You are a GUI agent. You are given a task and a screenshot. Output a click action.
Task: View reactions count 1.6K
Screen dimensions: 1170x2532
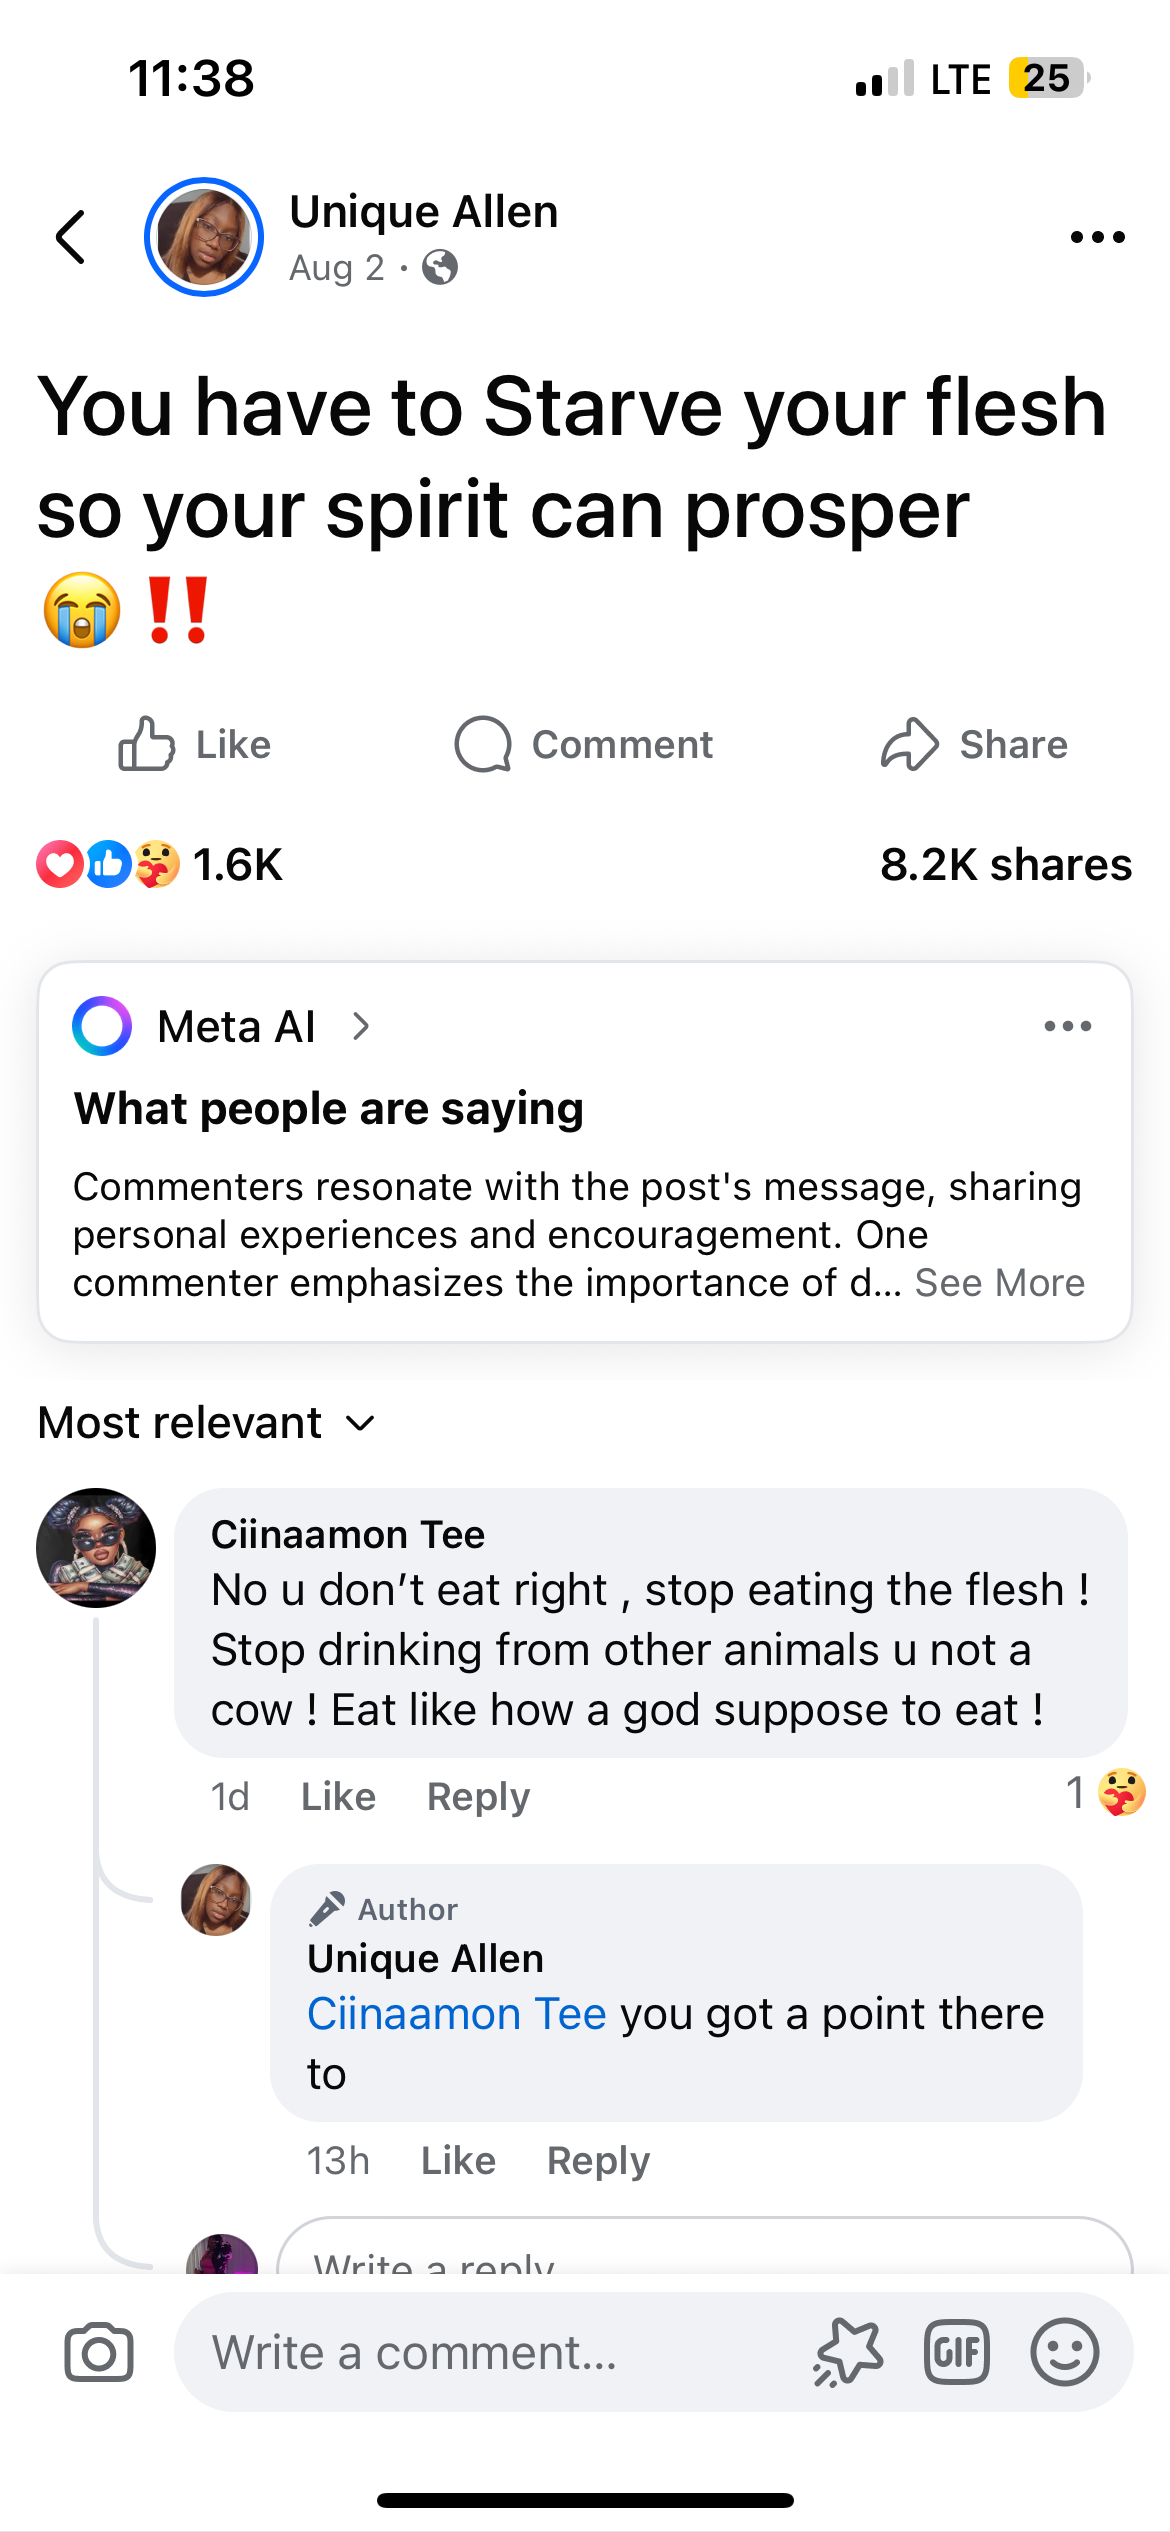coord(236,865)
